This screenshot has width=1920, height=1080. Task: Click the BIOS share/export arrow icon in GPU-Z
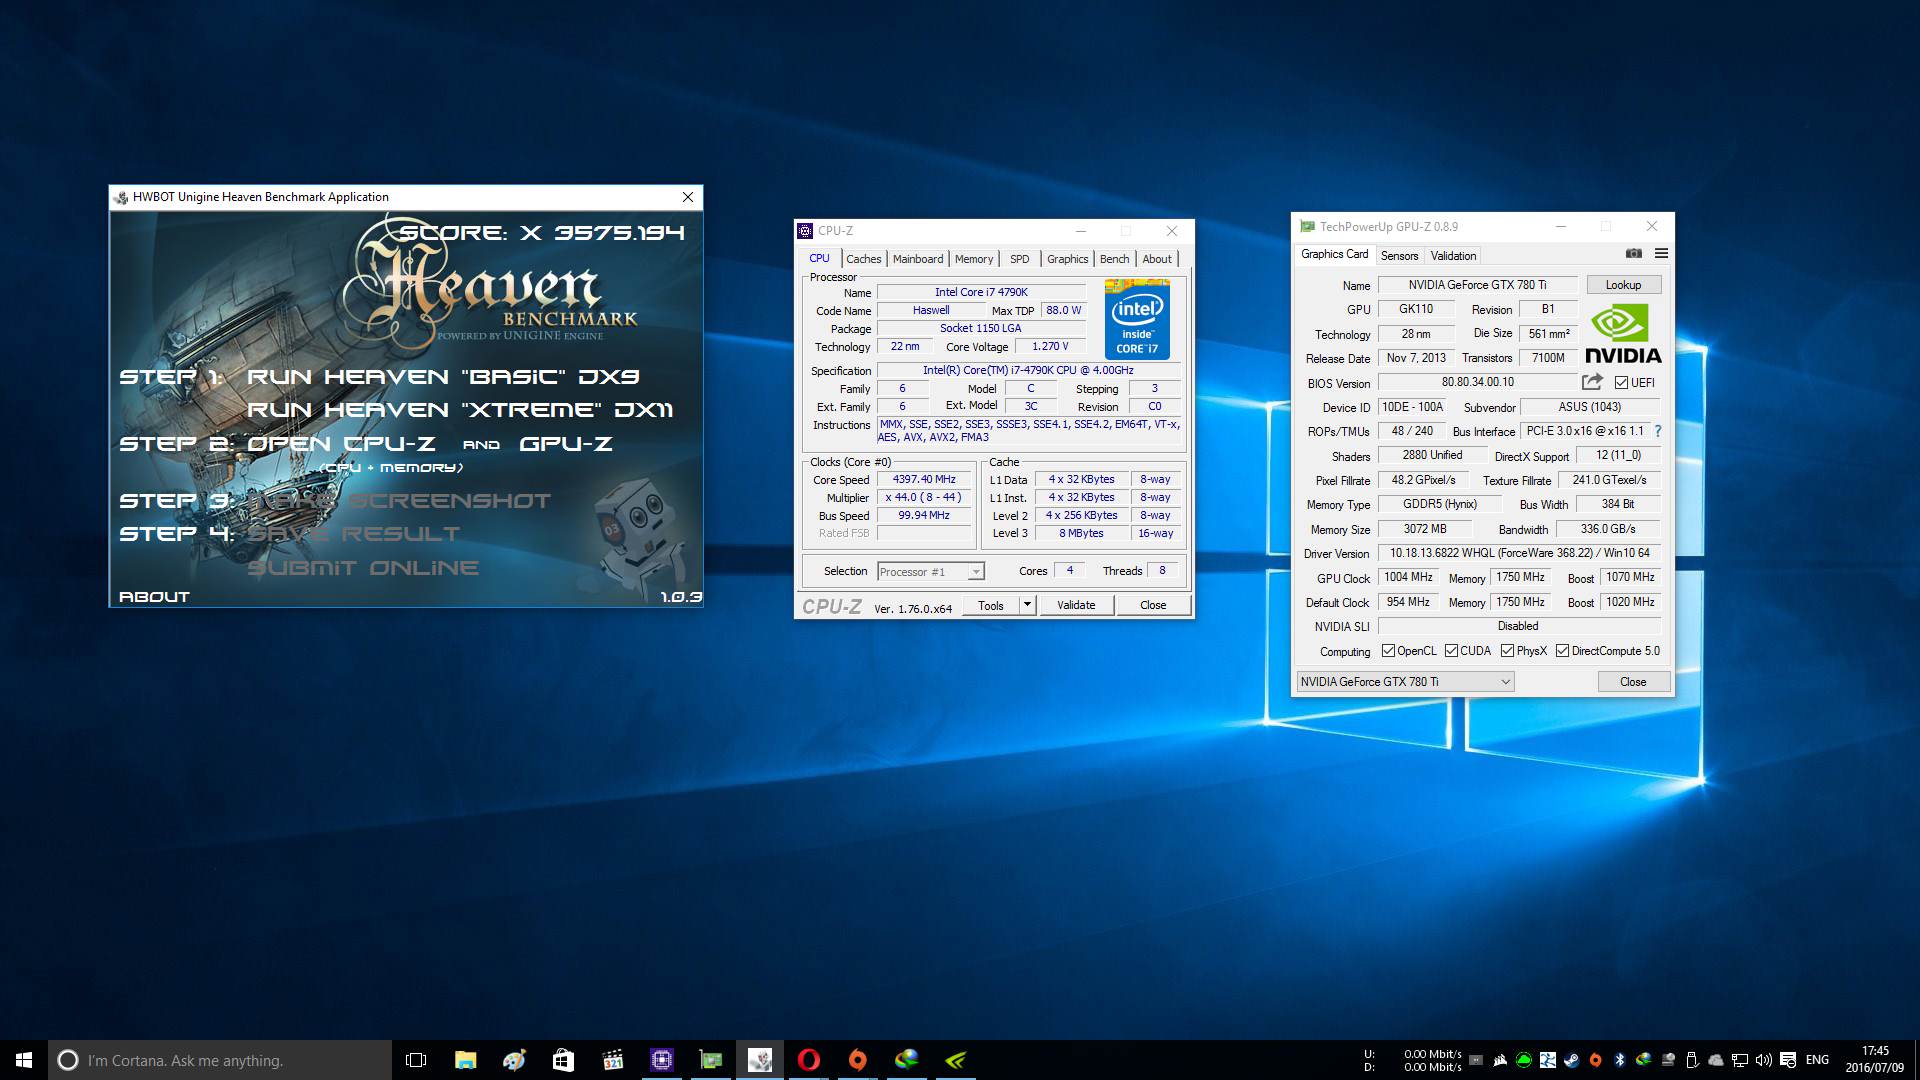pos(1592,382)
